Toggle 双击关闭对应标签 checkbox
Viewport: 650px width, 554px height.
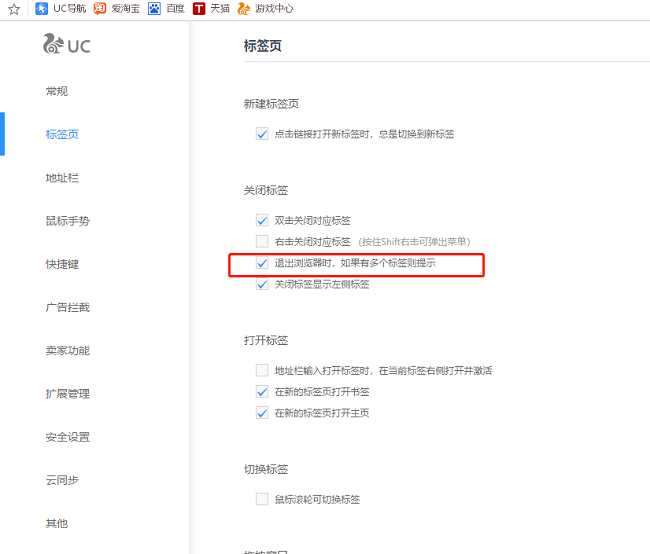262,220
